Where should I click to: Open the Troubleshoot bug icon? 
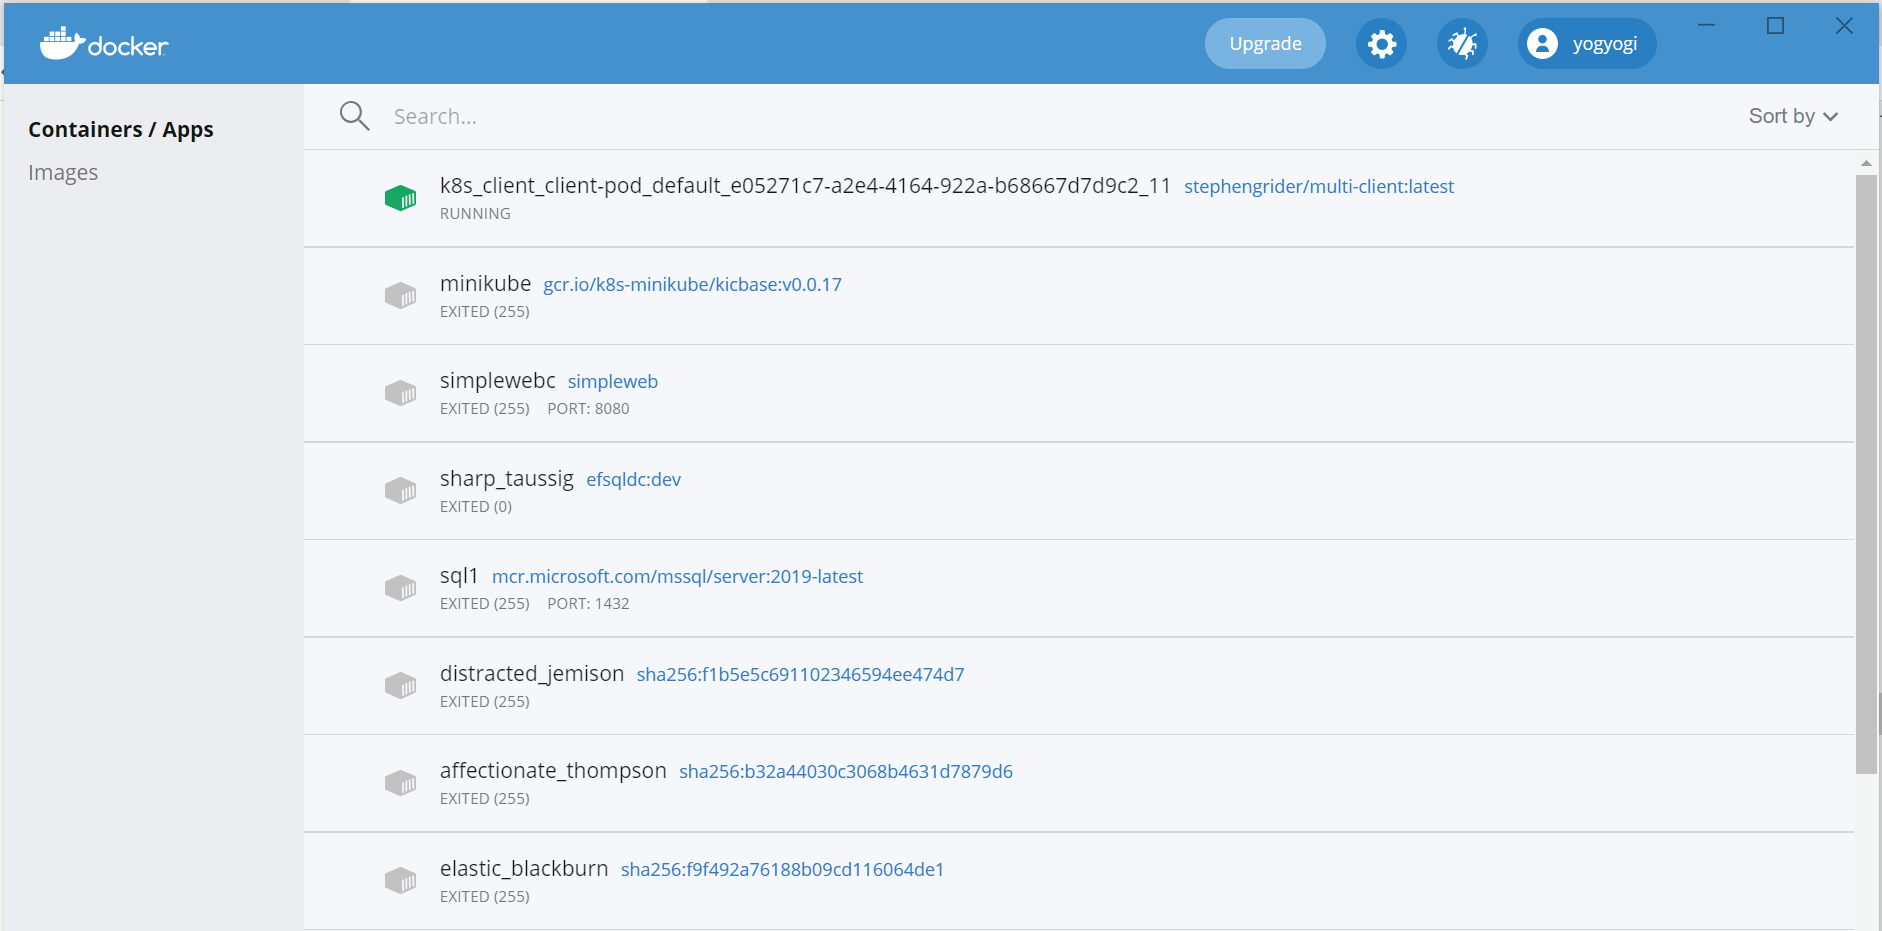(1462, 44)
